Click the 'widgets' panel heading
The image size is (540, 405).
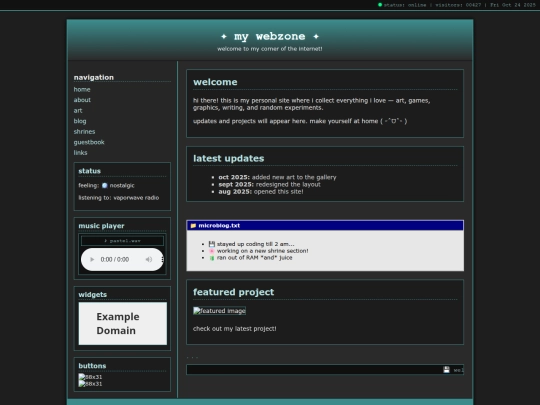[93, 294]
